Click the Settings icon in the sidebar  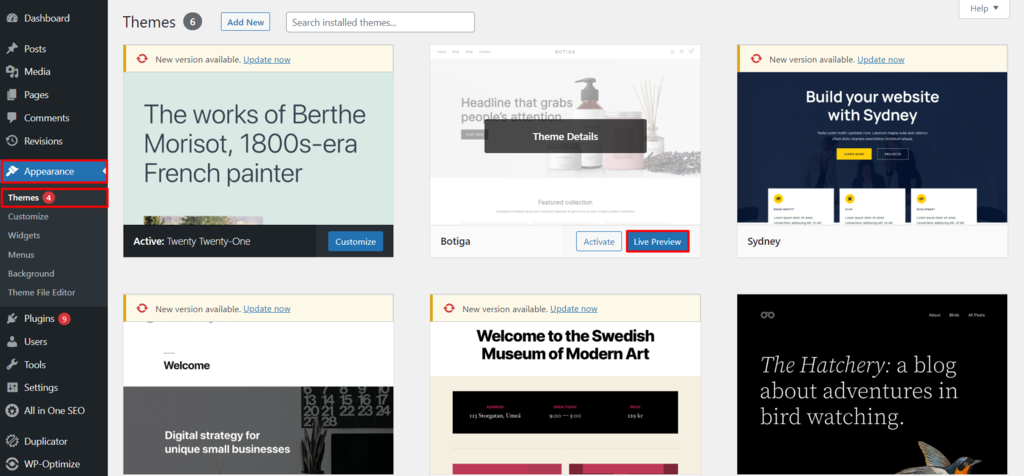(x=12, y=388)
